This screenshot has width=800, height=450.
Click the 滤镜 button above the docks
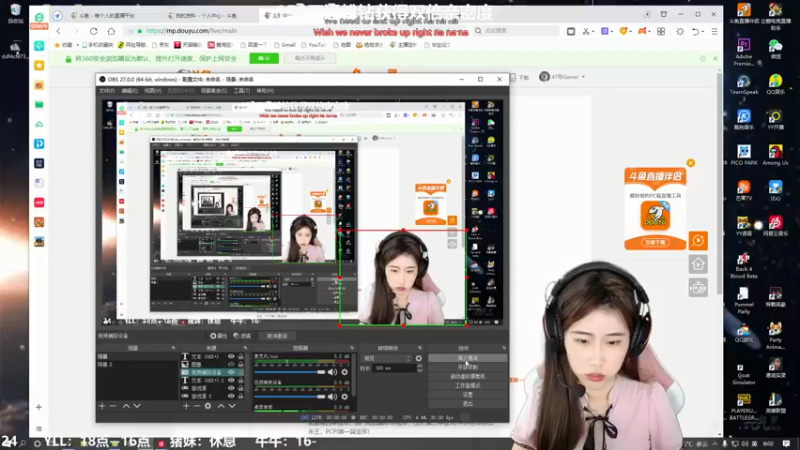tap(242, 336)
